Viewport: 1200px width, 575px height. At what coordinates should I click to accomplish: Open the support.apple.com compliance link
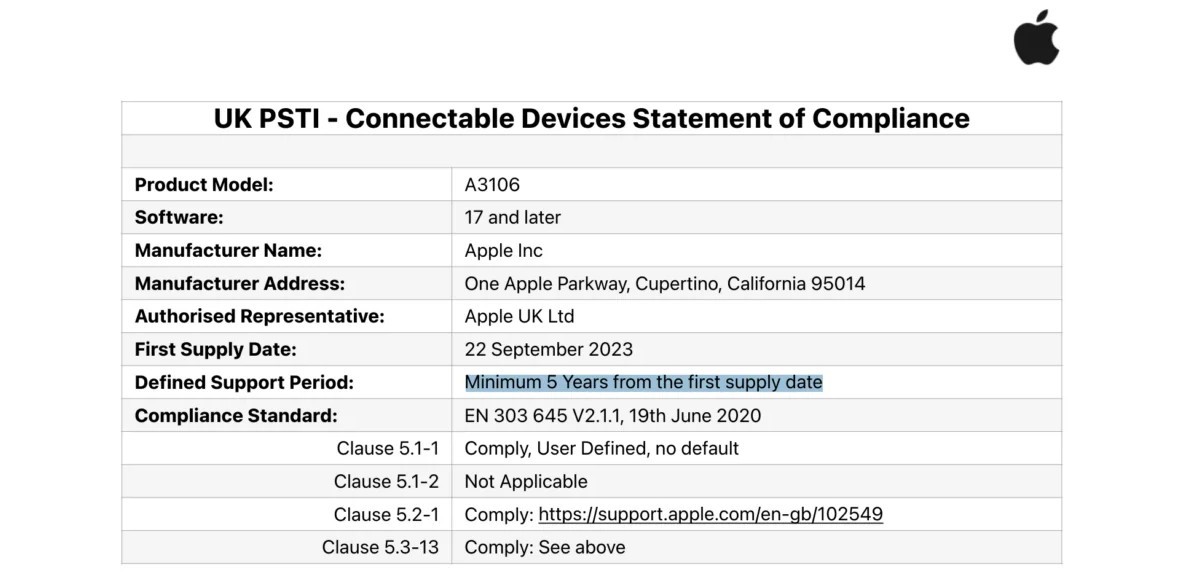tap(710, 514)
